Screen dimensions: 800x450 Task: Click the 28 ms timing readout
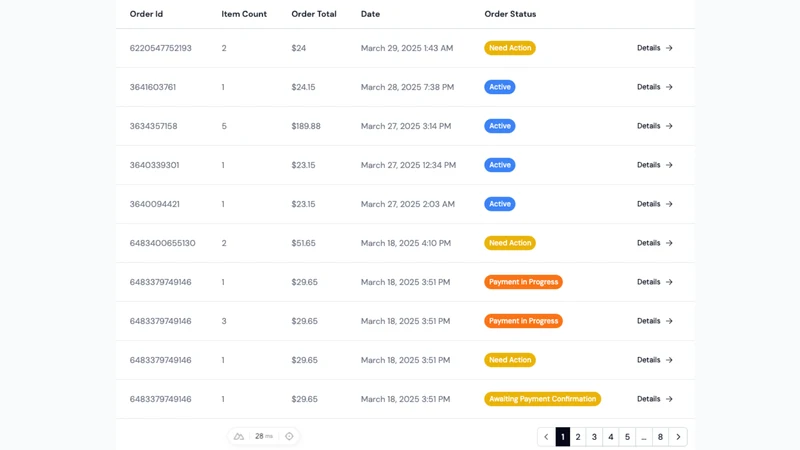(264, 436)
